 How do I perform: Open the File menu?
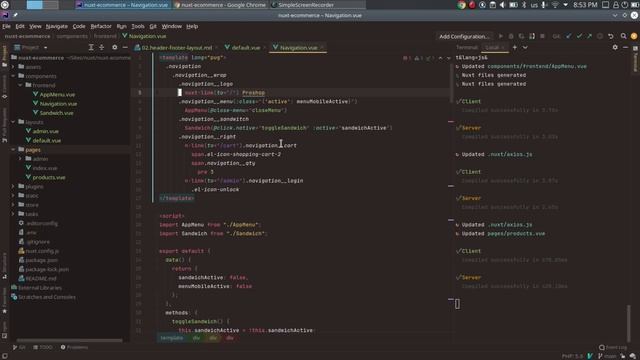(x=7, y=26)
